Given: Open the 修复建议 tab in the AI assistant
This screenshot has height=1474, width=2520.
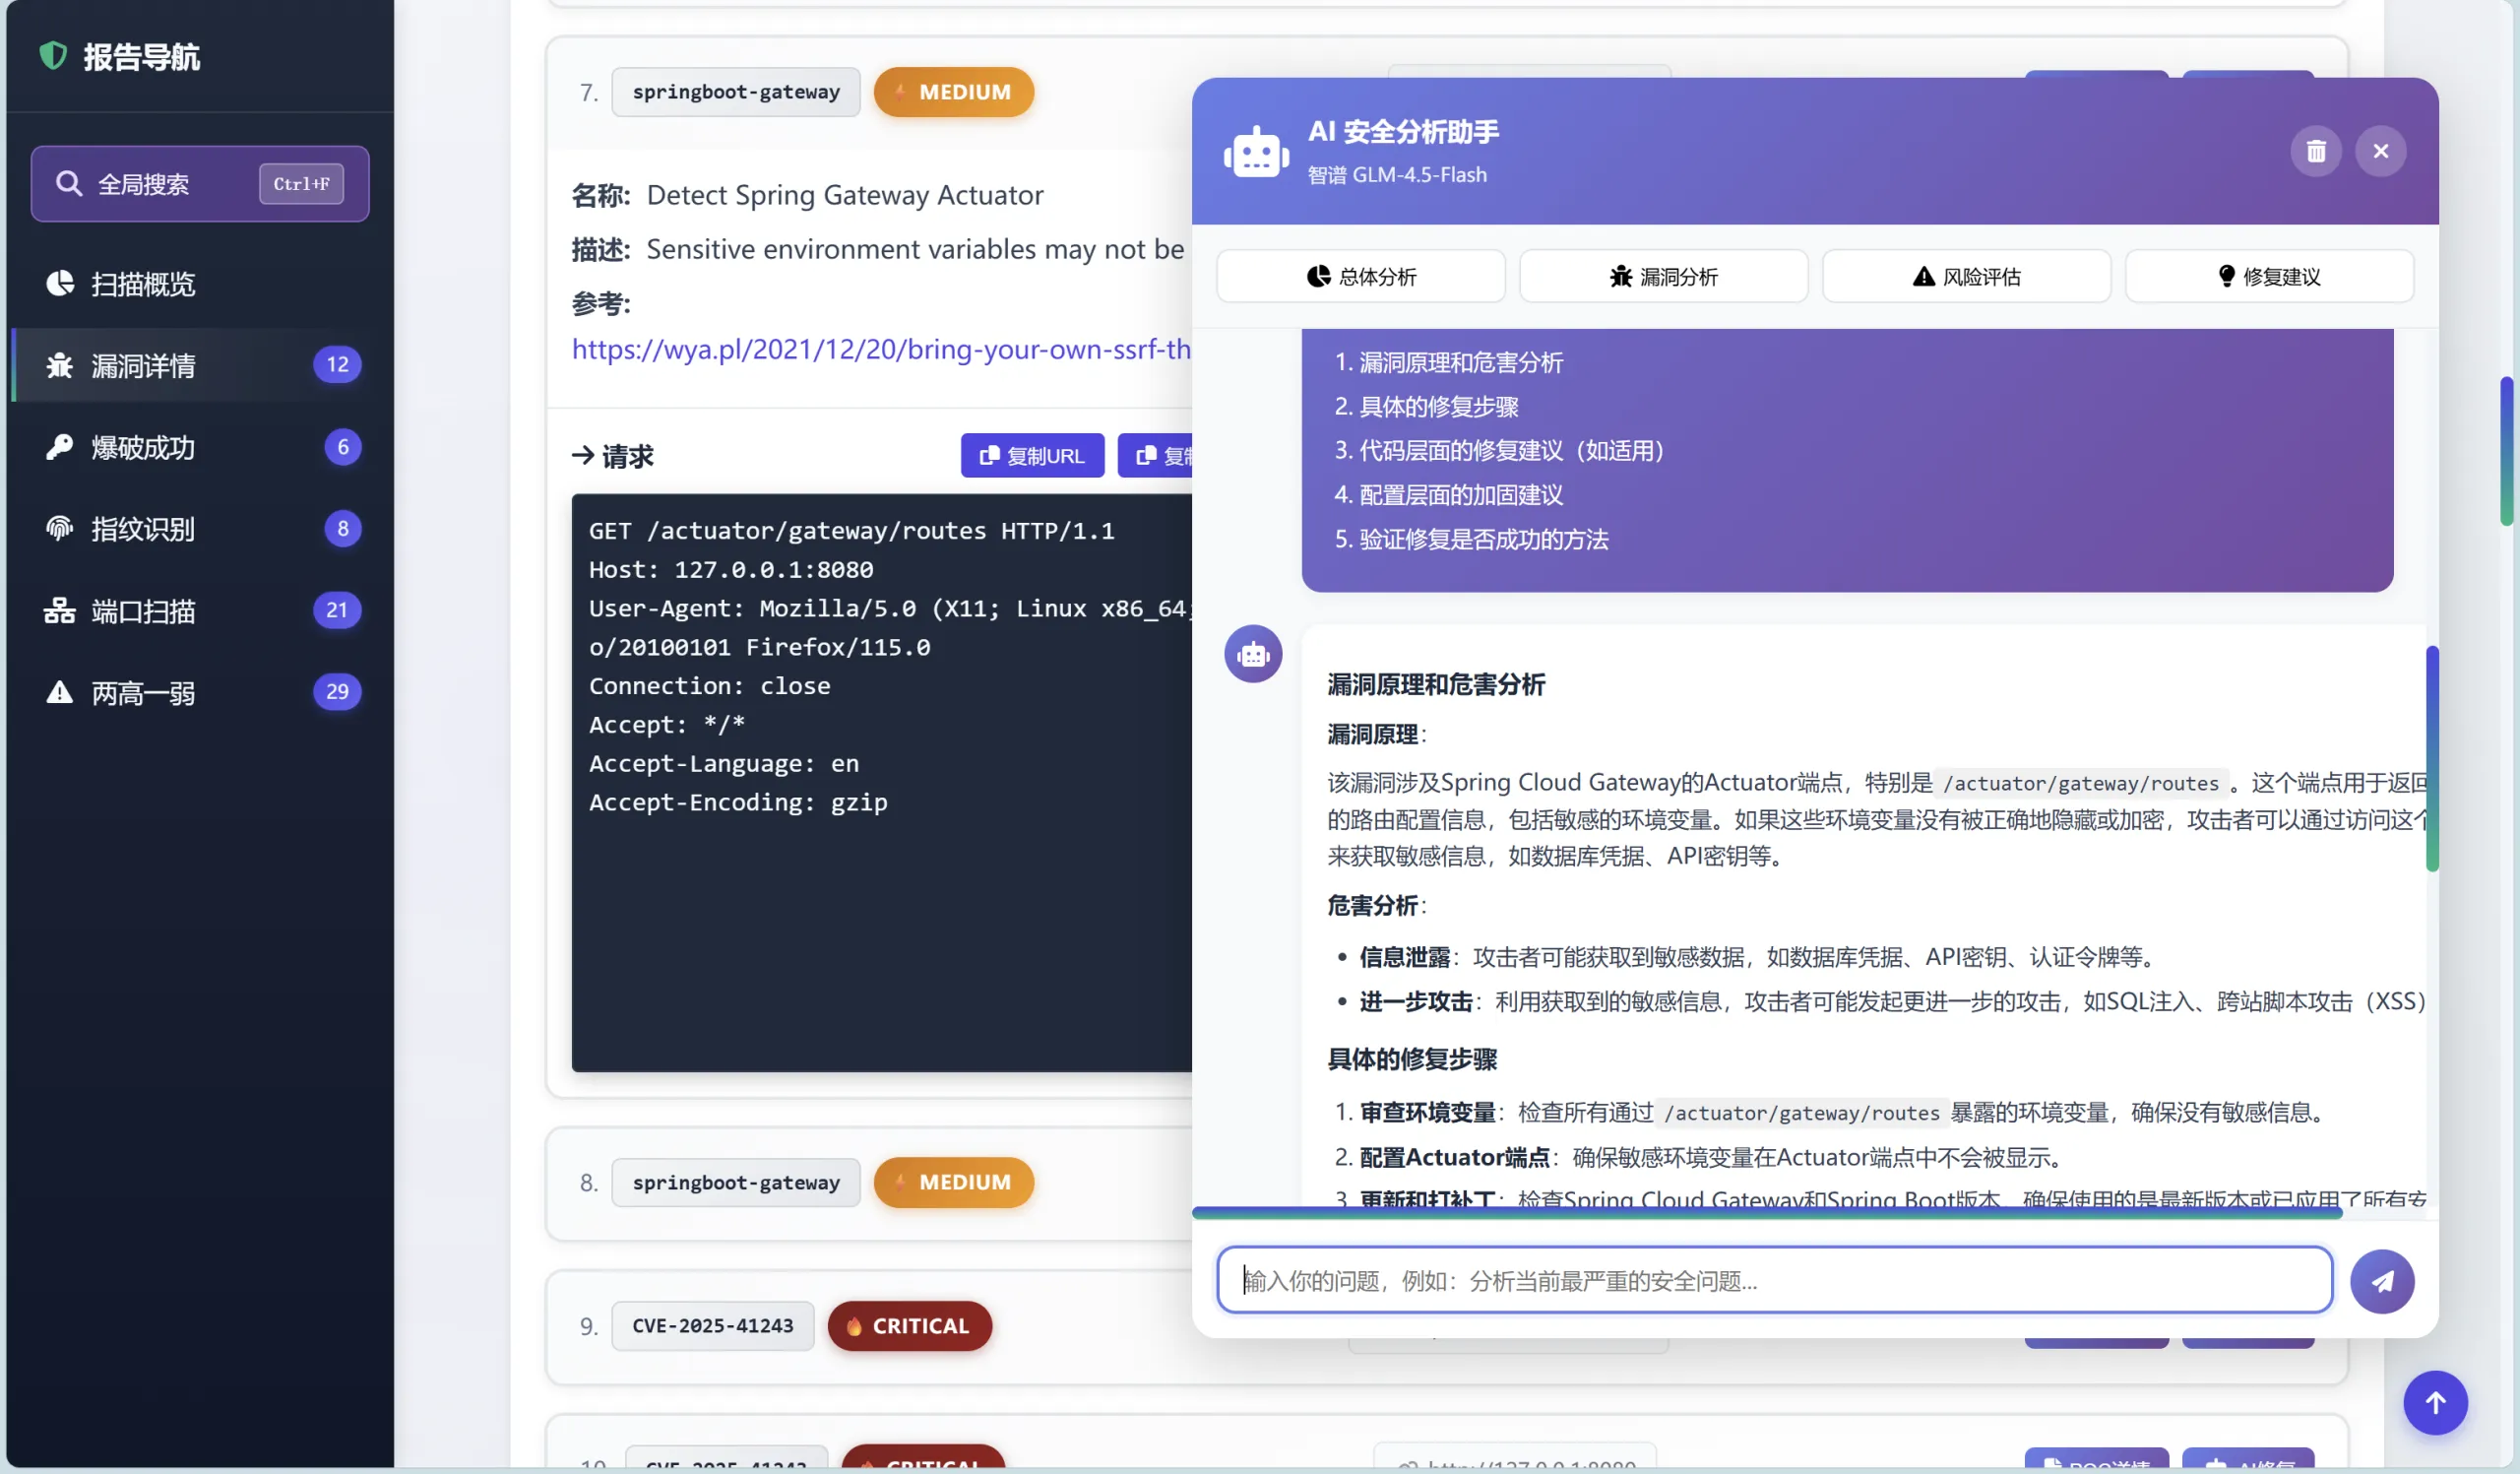Looking at the screenshot, I should (x=2269, y=276).
